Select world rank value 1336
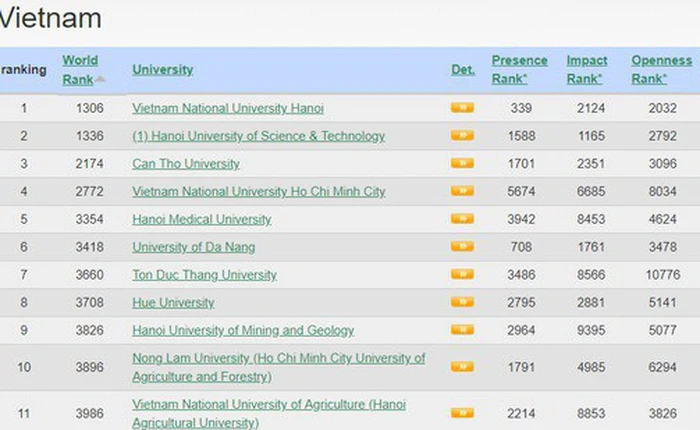The height and width of the screenshot is (430, 700). 89,136
